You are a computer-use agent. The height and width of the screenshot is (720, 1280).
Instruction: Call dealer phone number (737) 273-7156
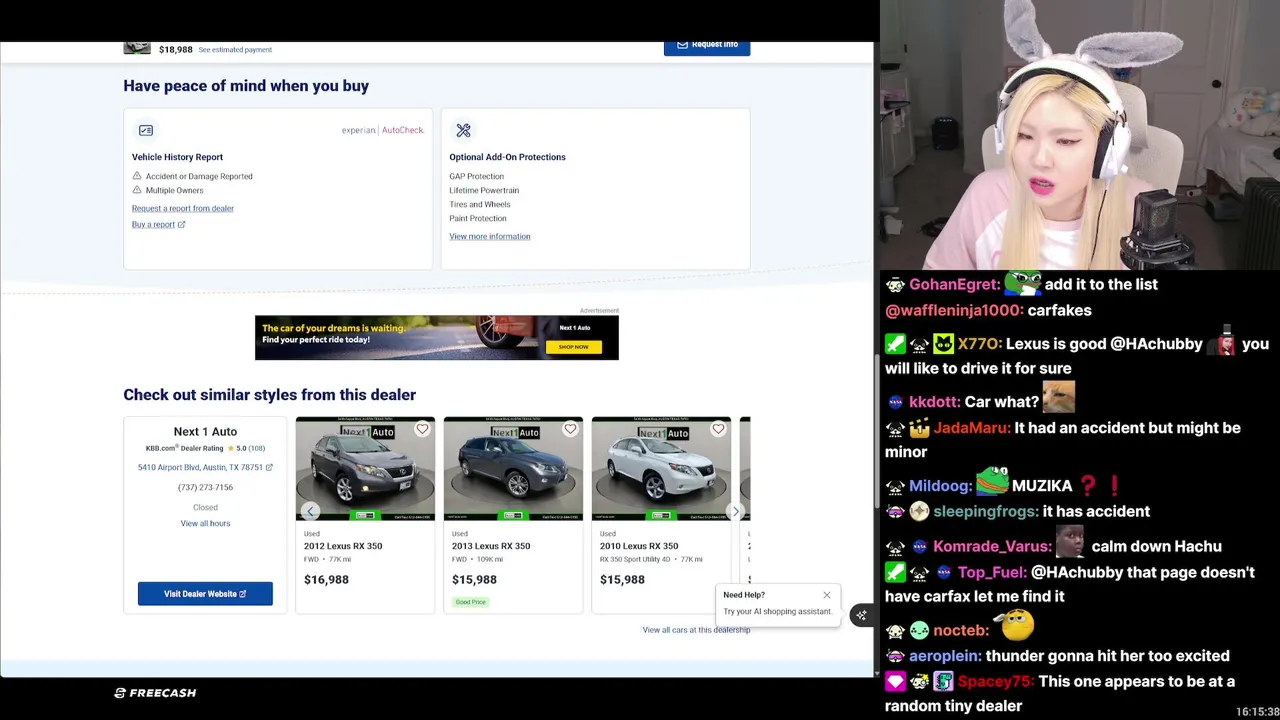205,487
